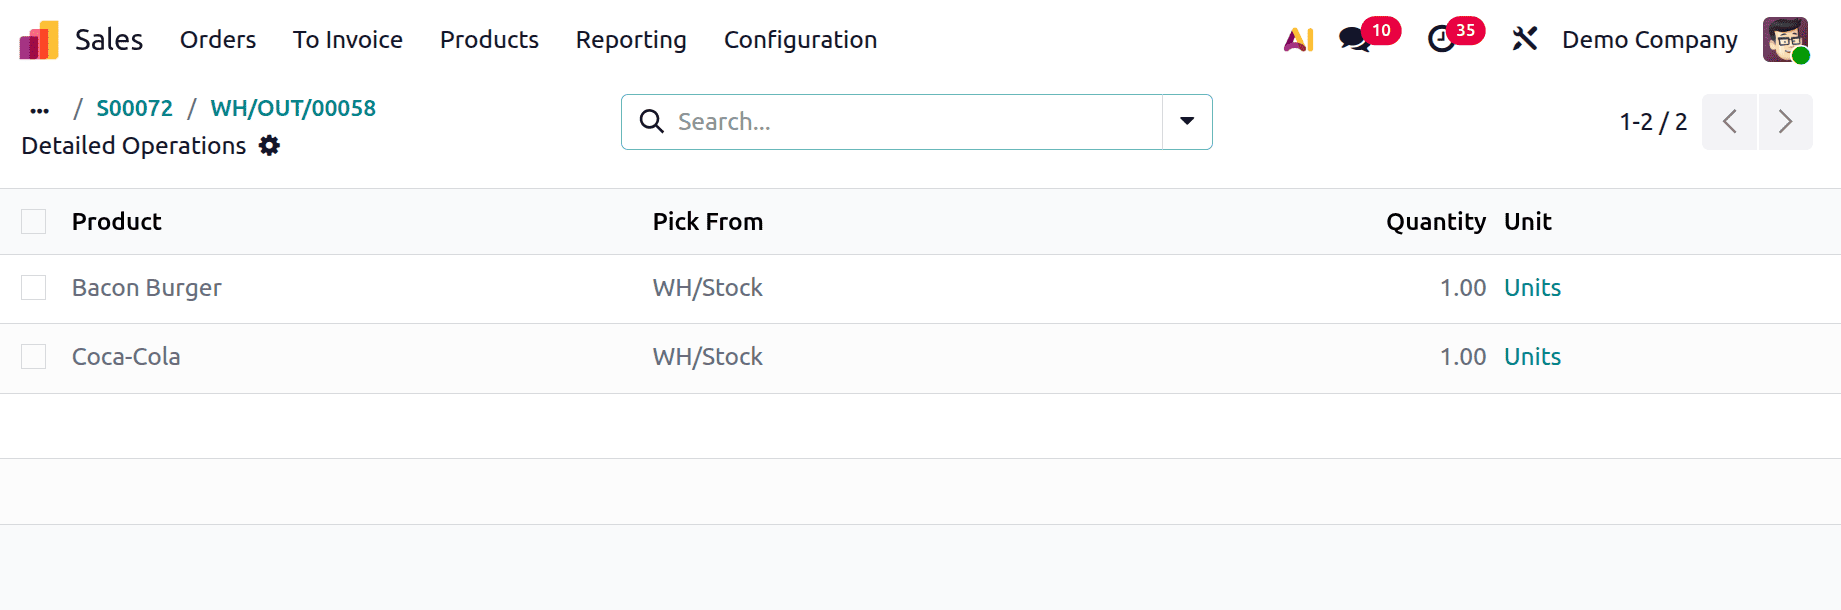Screen dimensions: 1841x610
Task: Open the Configuration menu
Action: (x=800, y=40)
